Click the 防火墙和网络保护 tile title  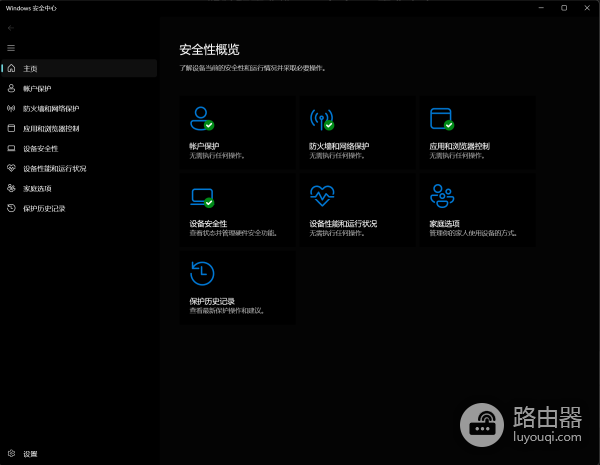339,146
